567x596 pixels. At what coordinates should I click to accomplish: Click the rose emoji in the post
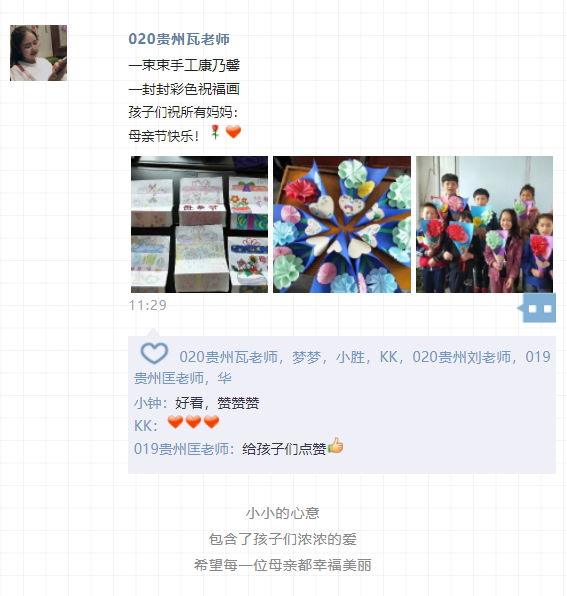[215, 132]
